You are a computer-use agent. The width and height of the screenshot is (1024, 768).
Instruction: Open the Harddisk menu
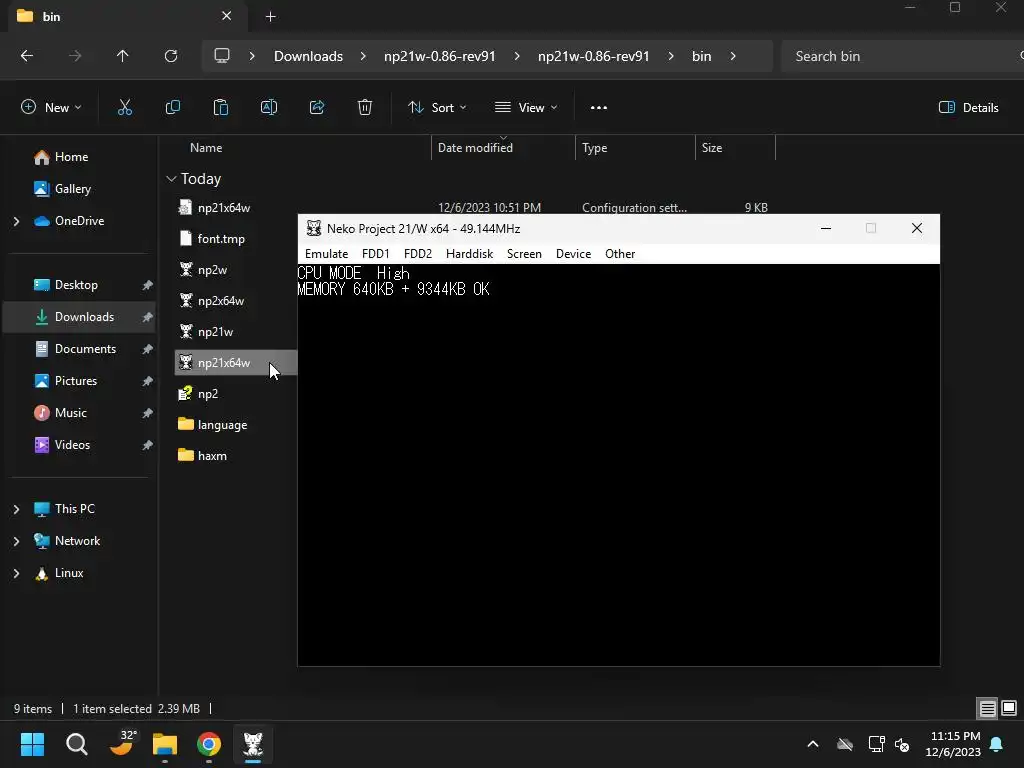tap(469, 253)
